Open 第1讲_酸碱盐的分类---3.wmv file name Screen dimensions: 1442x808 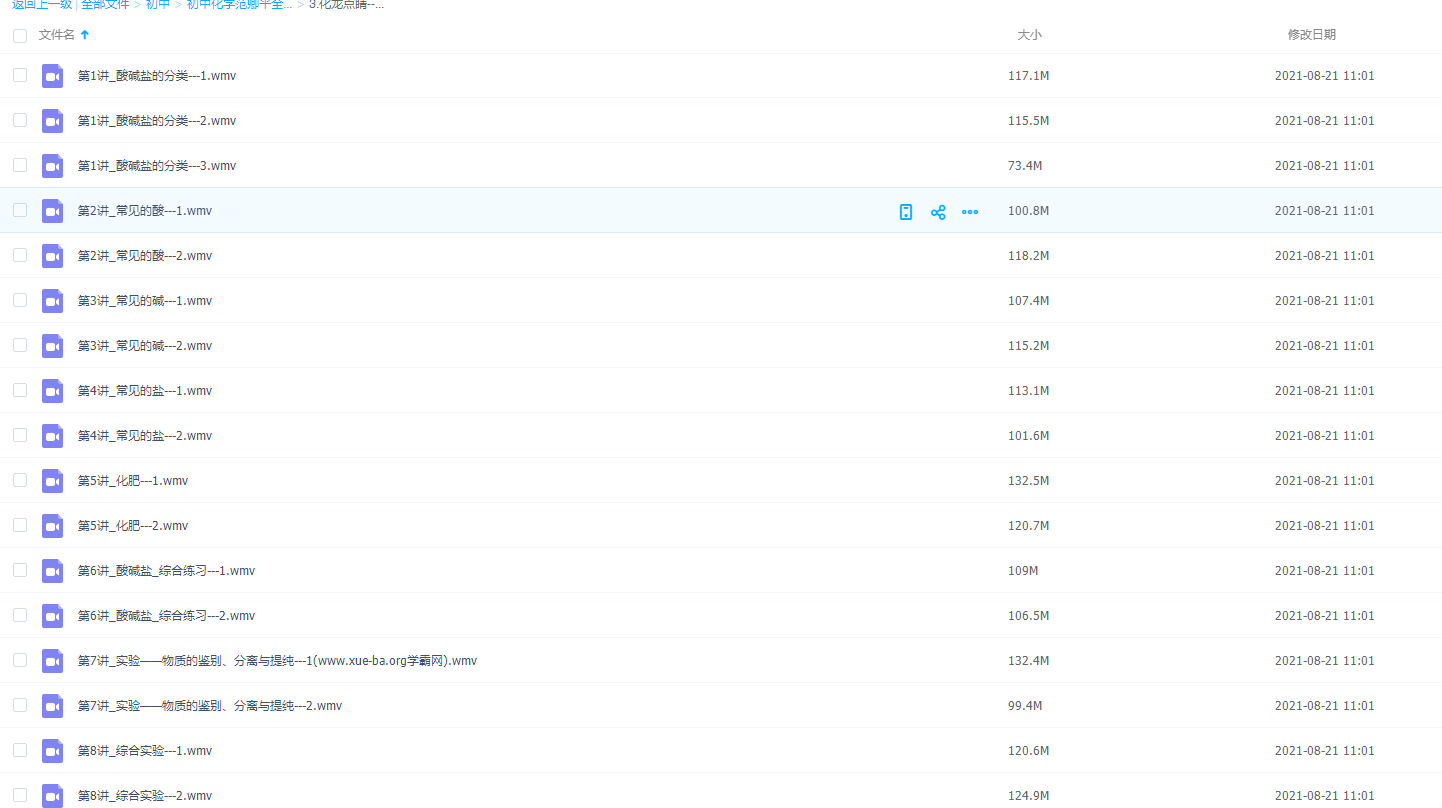point(157,166)
